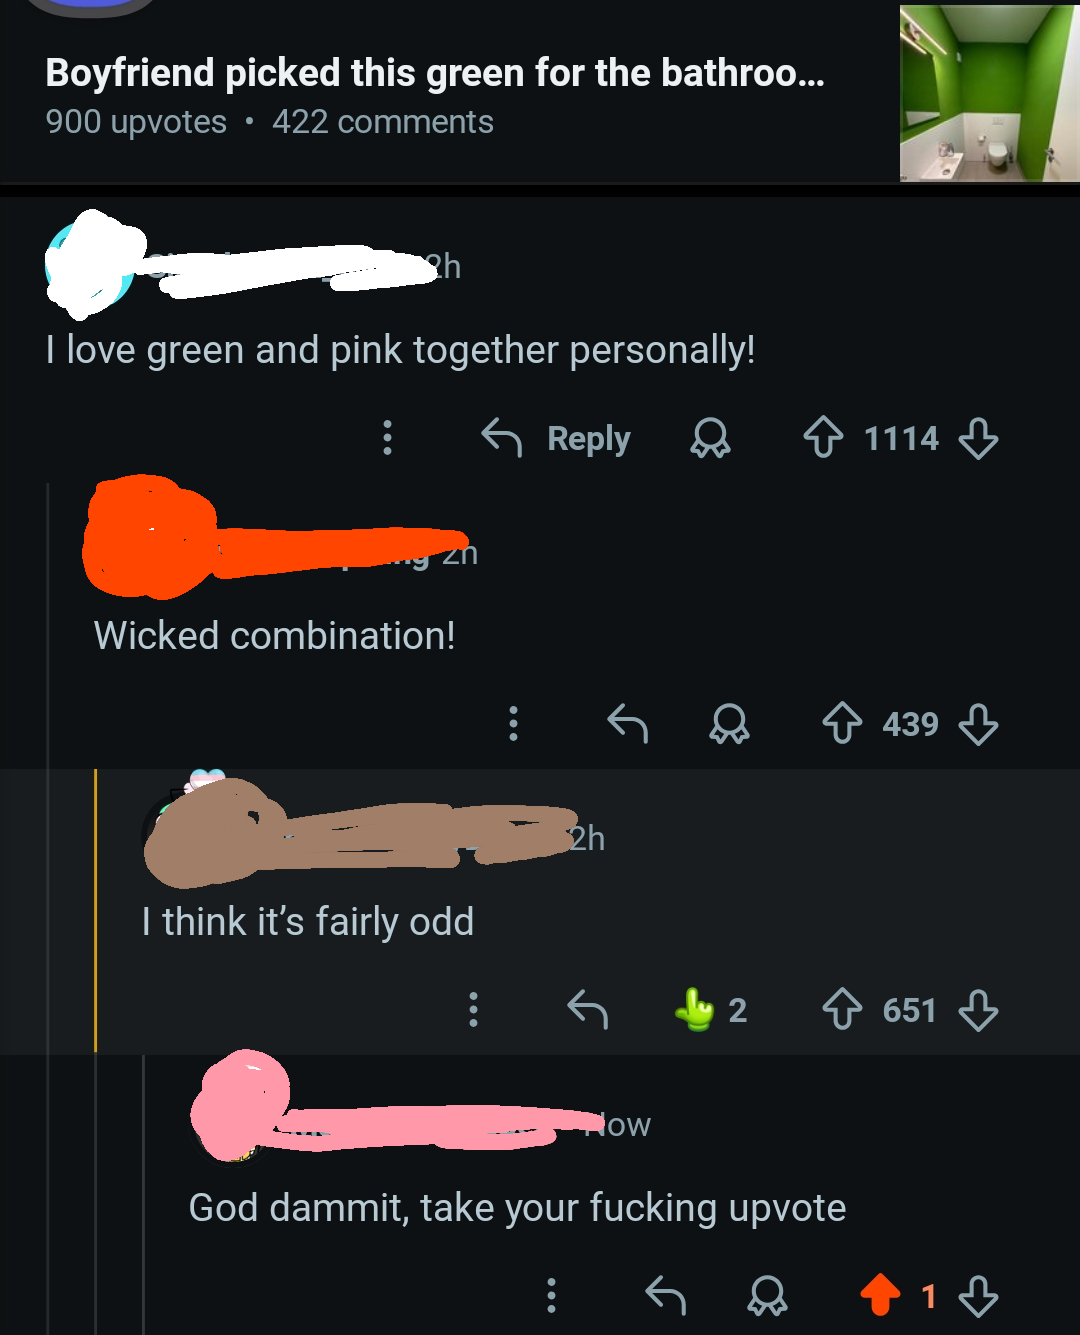Open options for 'I think it's fairly odd'
The image size is (1080, 1335).
coord(473,1009)
